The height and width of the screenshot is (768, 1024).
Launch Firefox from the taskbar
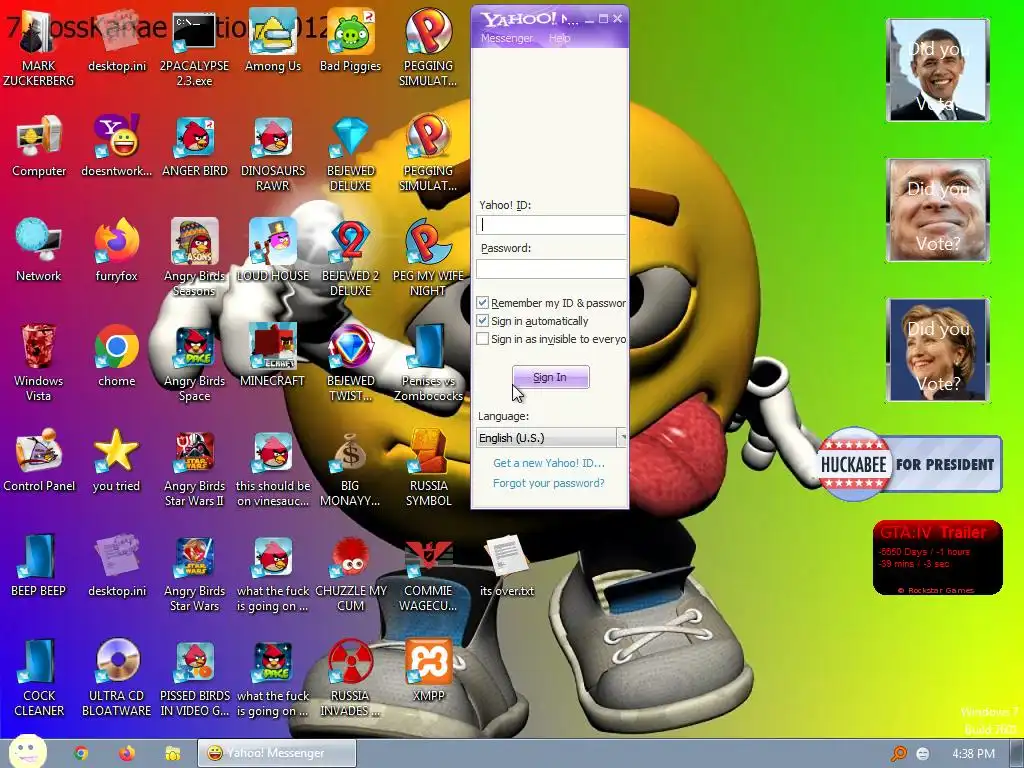(x=127, y=753)
